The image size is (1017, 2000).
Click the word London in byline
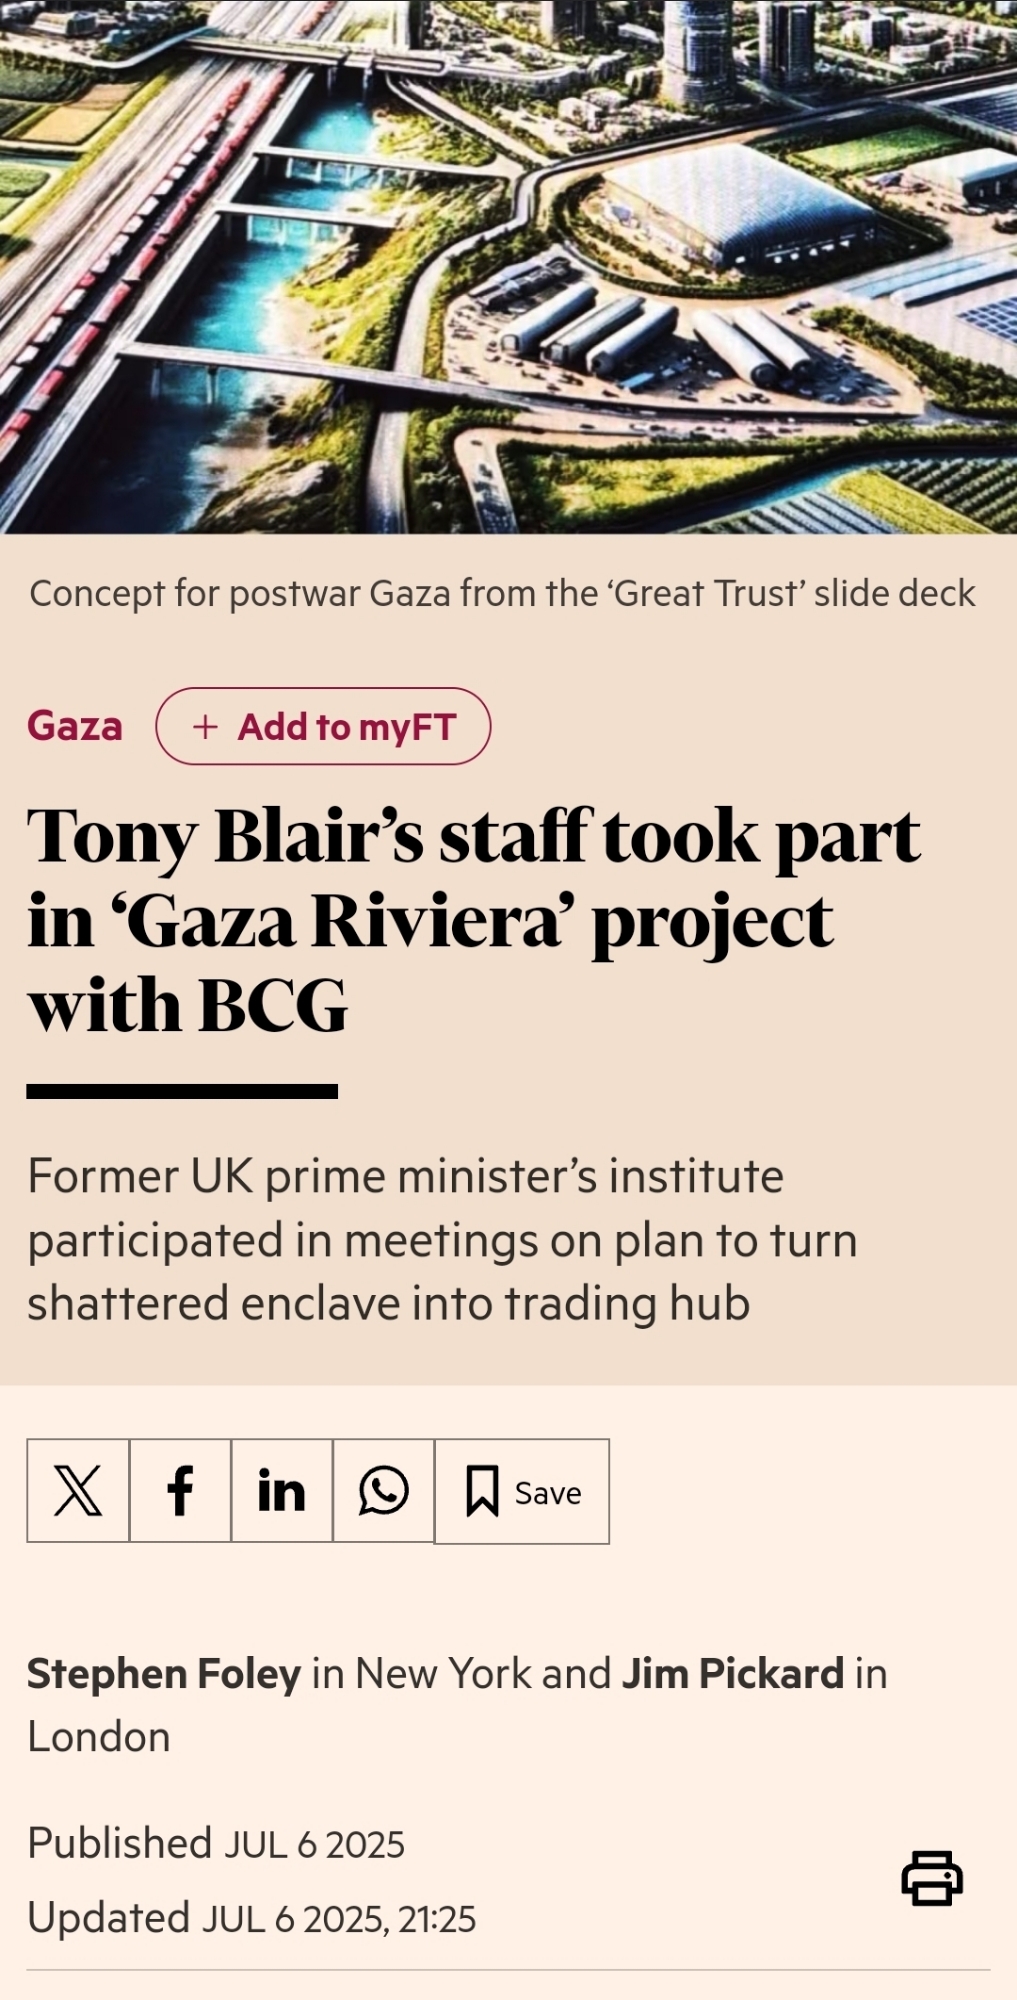[x=99, y=1737]
